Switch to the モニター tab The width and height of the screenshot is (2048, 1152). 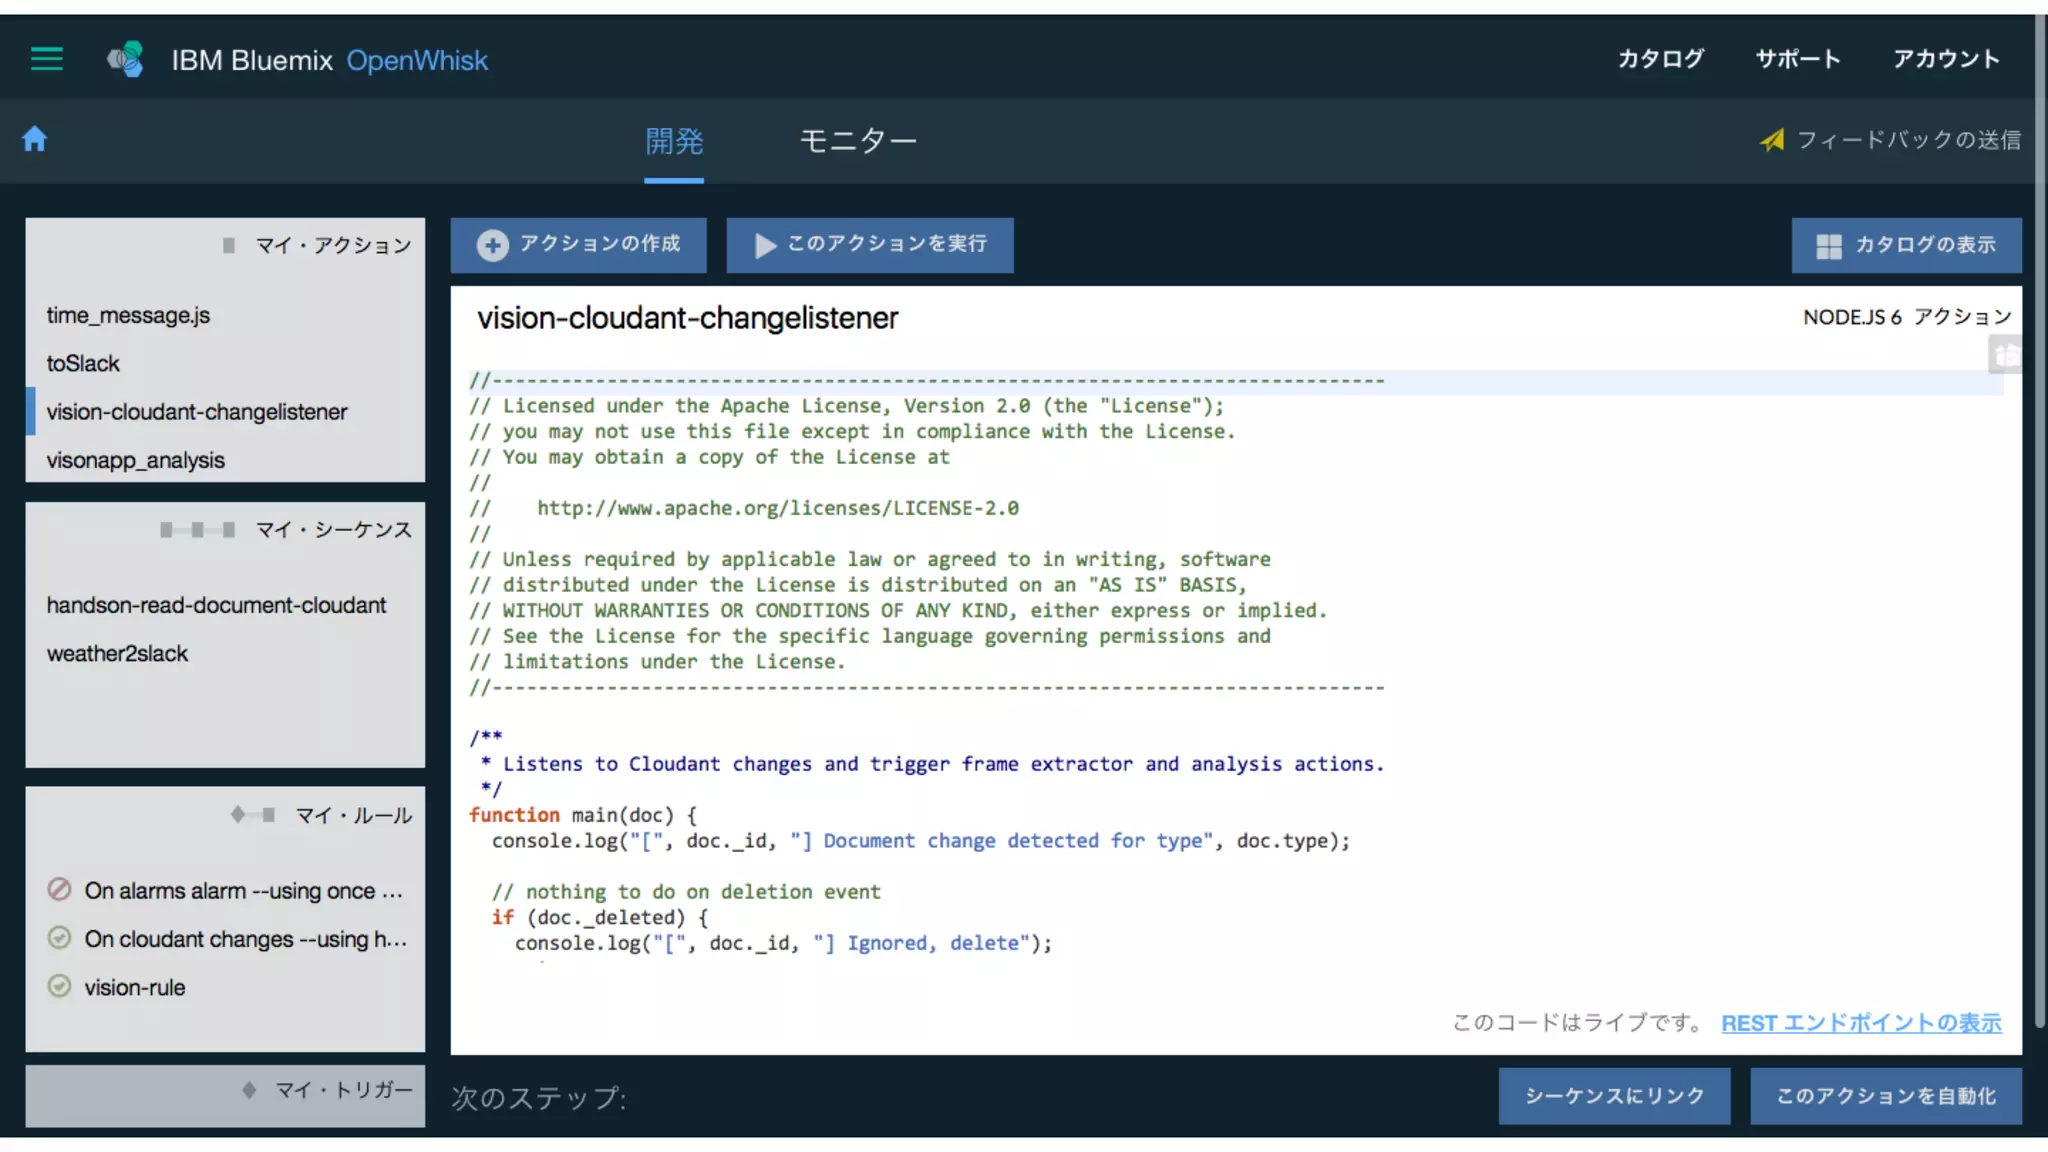click(x=857, y=141)
